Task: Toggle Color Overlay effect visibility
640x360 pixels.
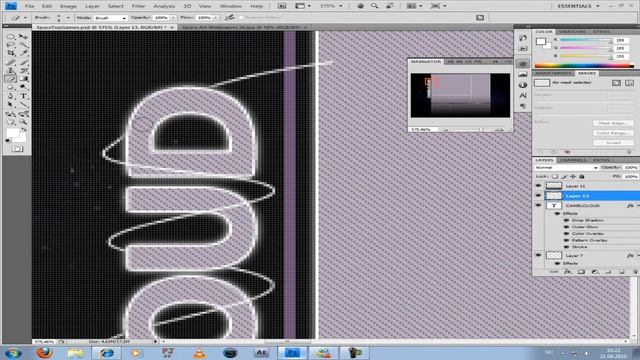Action: (566, 233)
